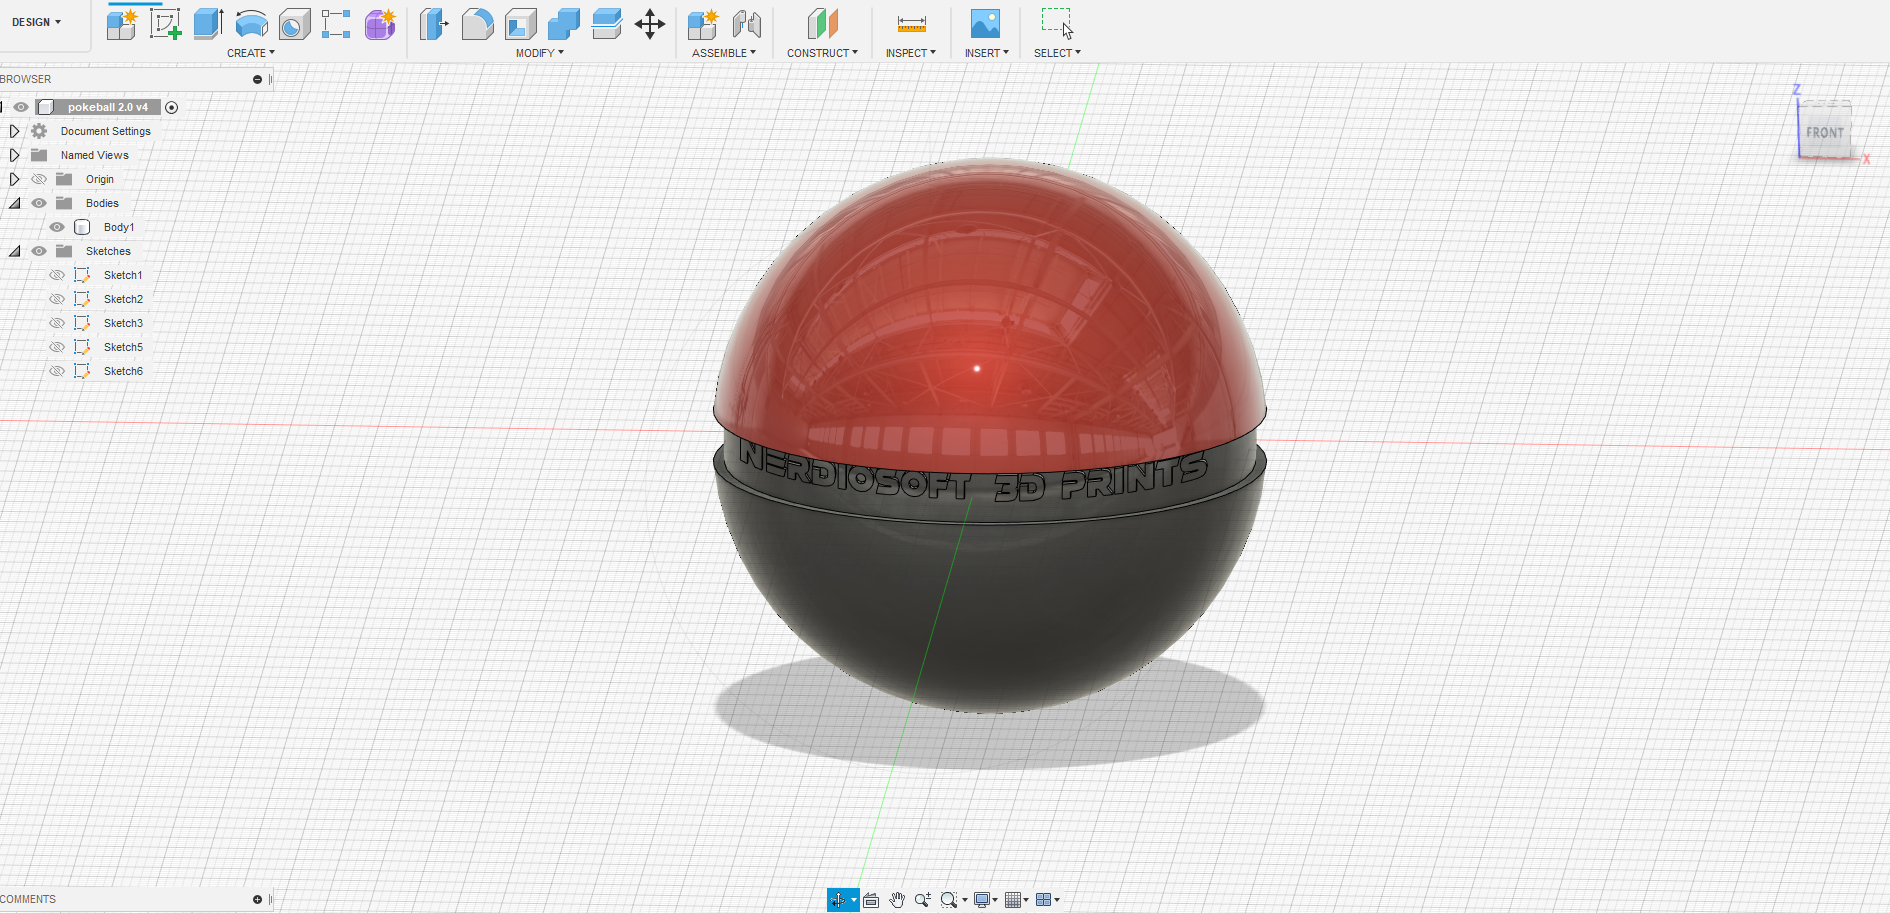
Task: Select Sketch6 in the browser tree
Action: click(123, 371)
